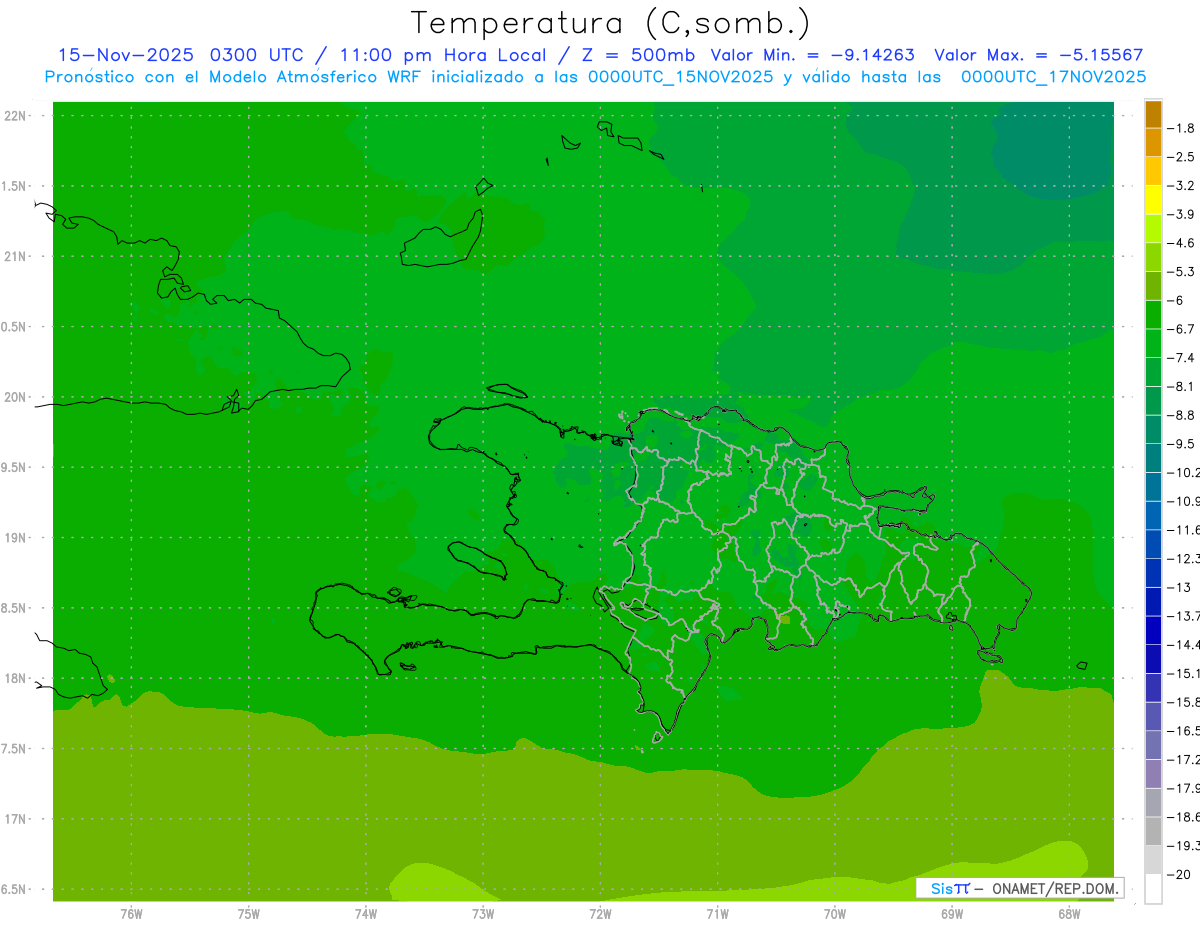
Task: Pick the green swatch between -6.7 and -7.4
Action: [1153, 343]
